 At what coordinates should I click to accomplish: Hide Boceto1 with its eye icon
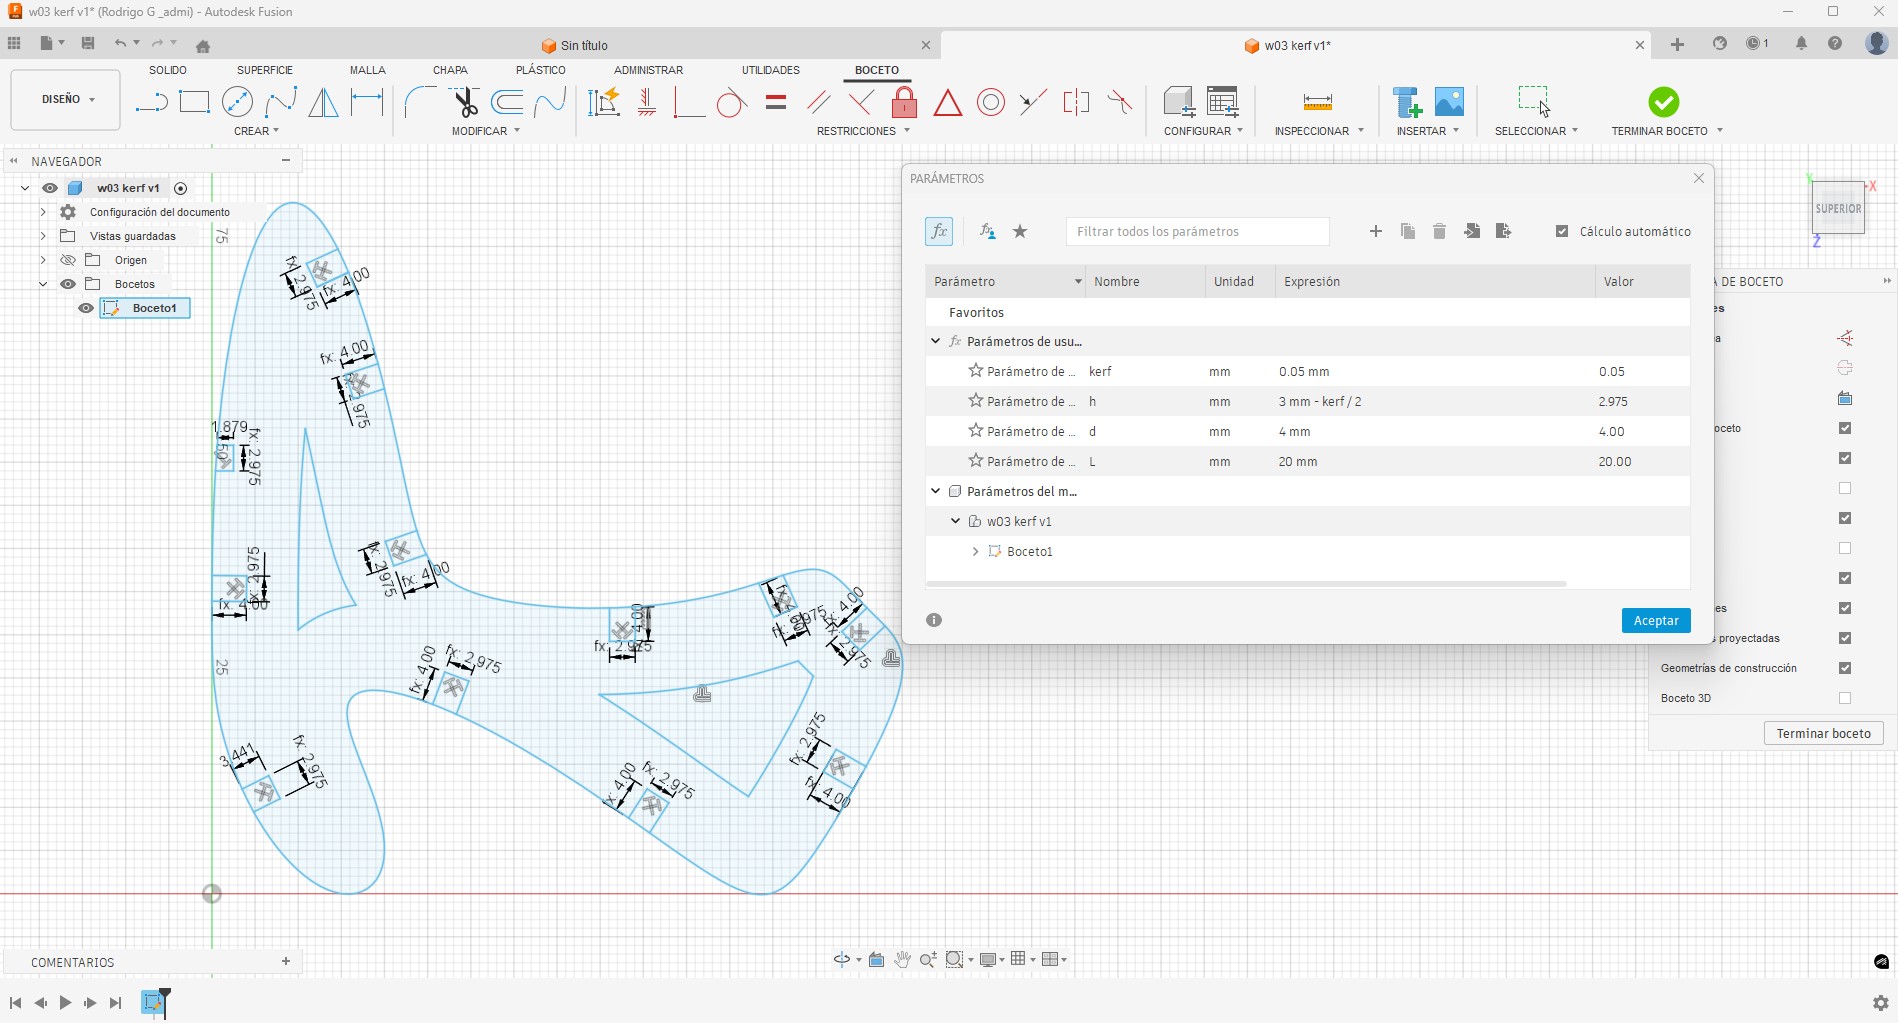(x=86, y=308)
